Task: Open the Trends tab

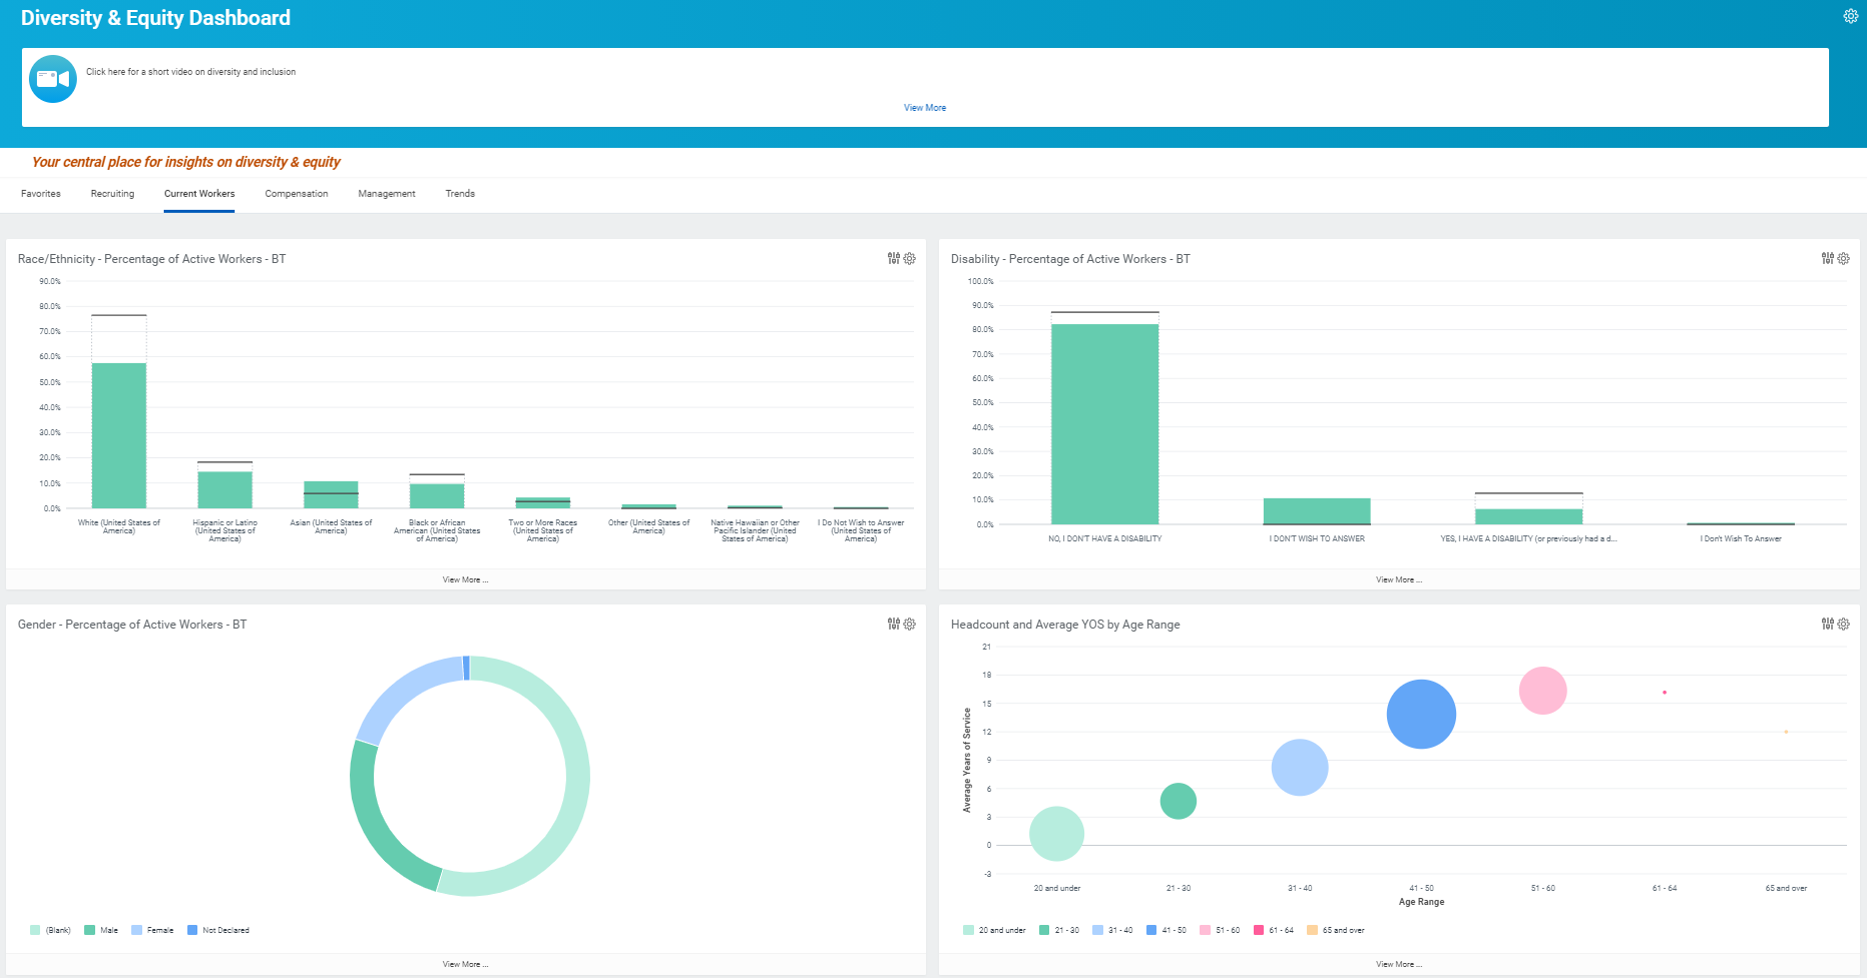Action: click(460, 193)
